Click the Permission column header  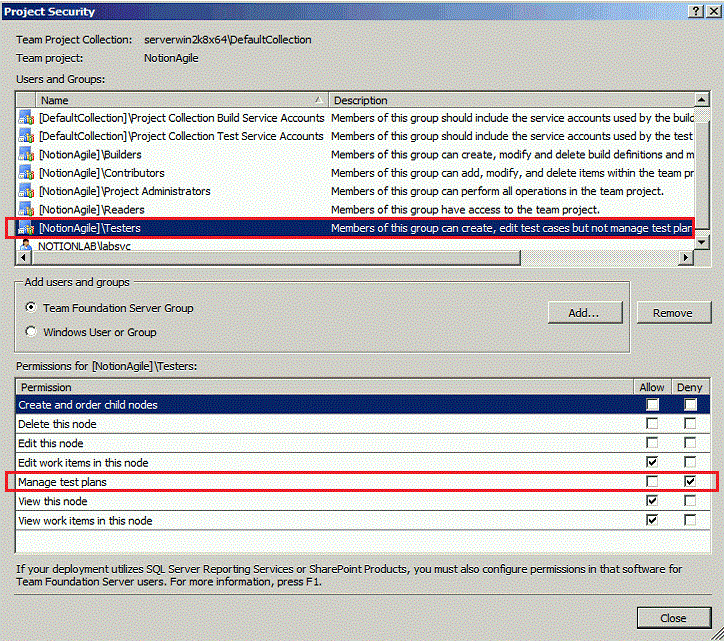pyautogui.click(x=325, y=387)
